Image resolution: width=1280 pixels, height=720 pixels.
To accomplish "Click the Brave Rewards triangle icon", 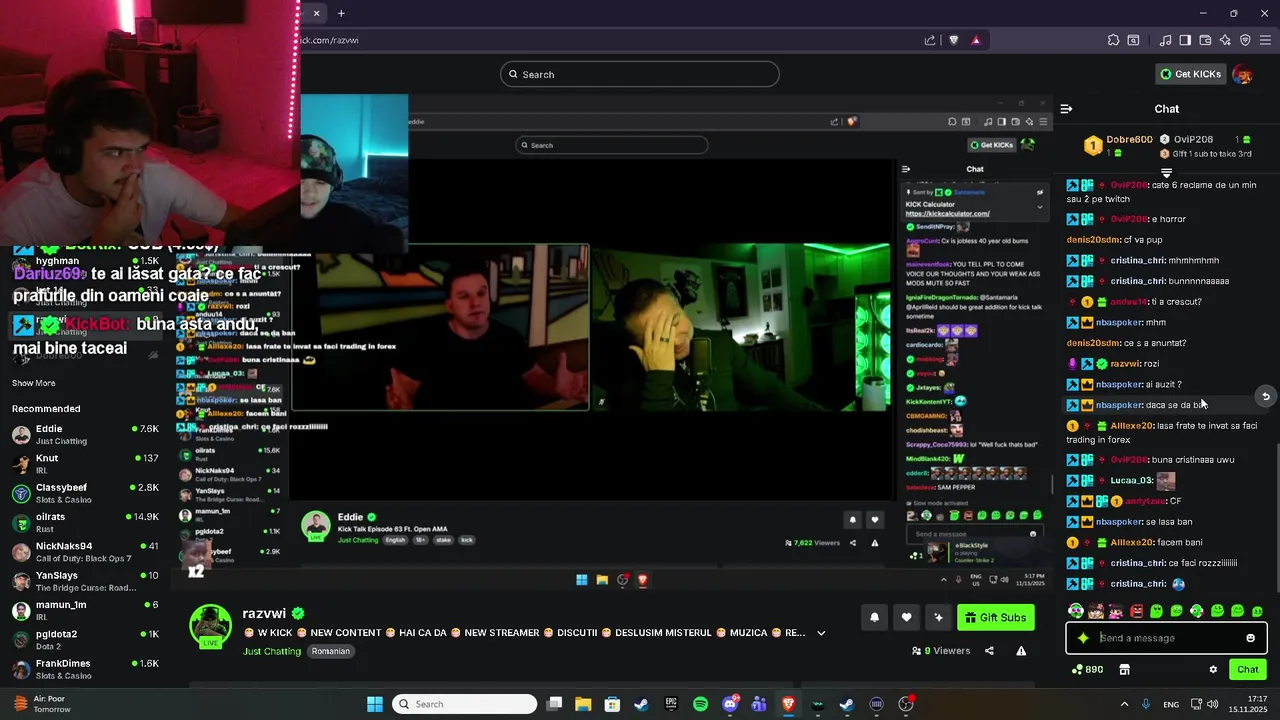I will click(x=976, y=40).
